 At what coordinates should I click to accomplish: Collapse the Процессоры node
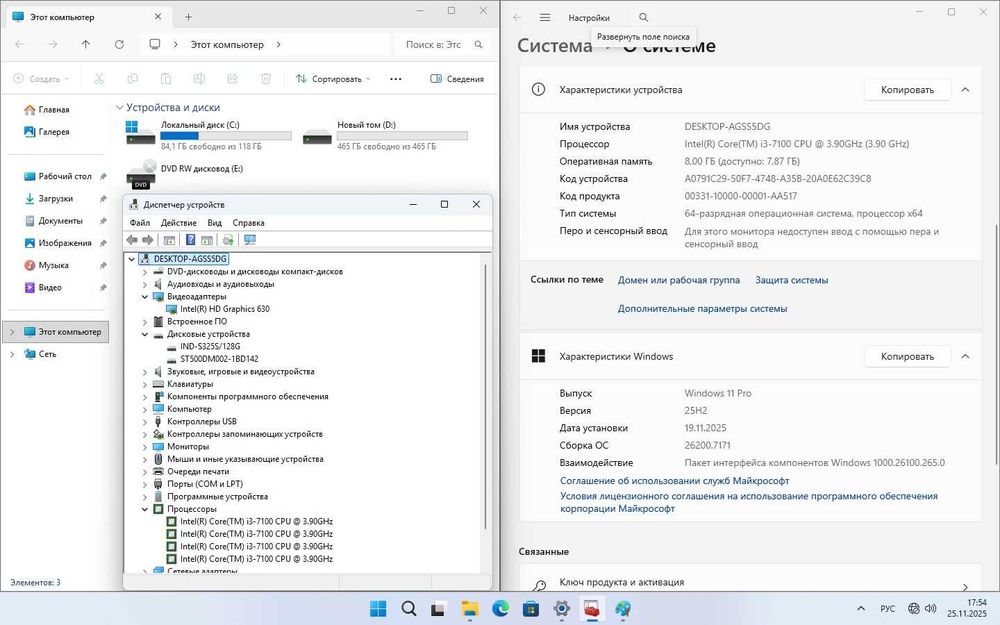tap(144, 509)
